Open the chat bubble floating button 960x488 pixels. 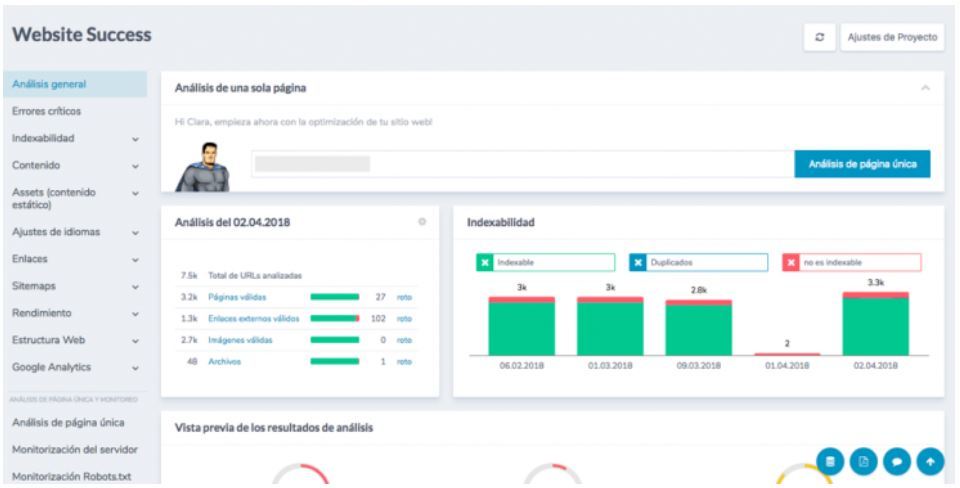(897, 462)
